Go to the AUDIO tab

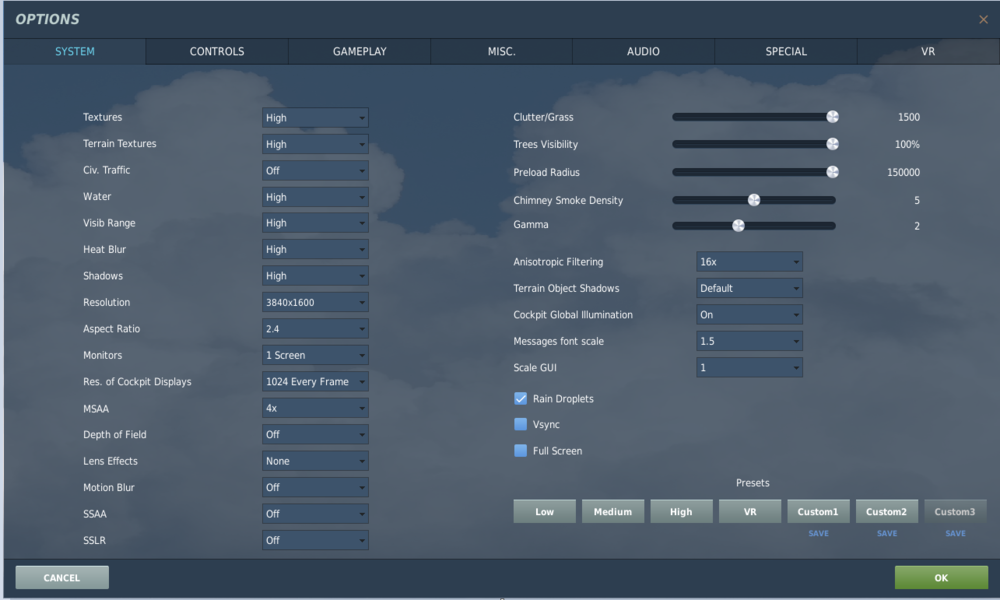[x=643, y=52]
